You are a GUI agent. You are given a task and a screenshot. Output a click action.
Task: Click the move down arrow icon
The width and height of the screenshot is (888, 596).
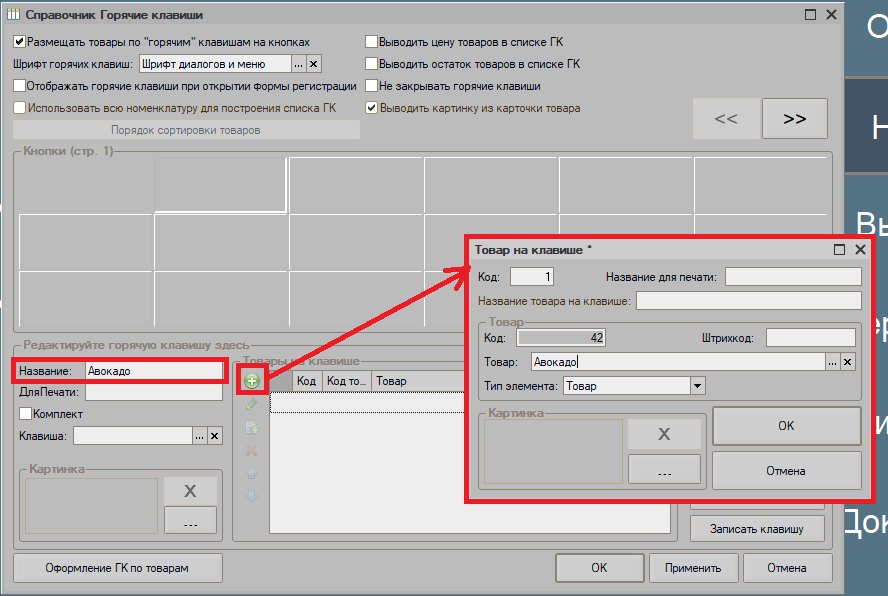tap(252, 496)
